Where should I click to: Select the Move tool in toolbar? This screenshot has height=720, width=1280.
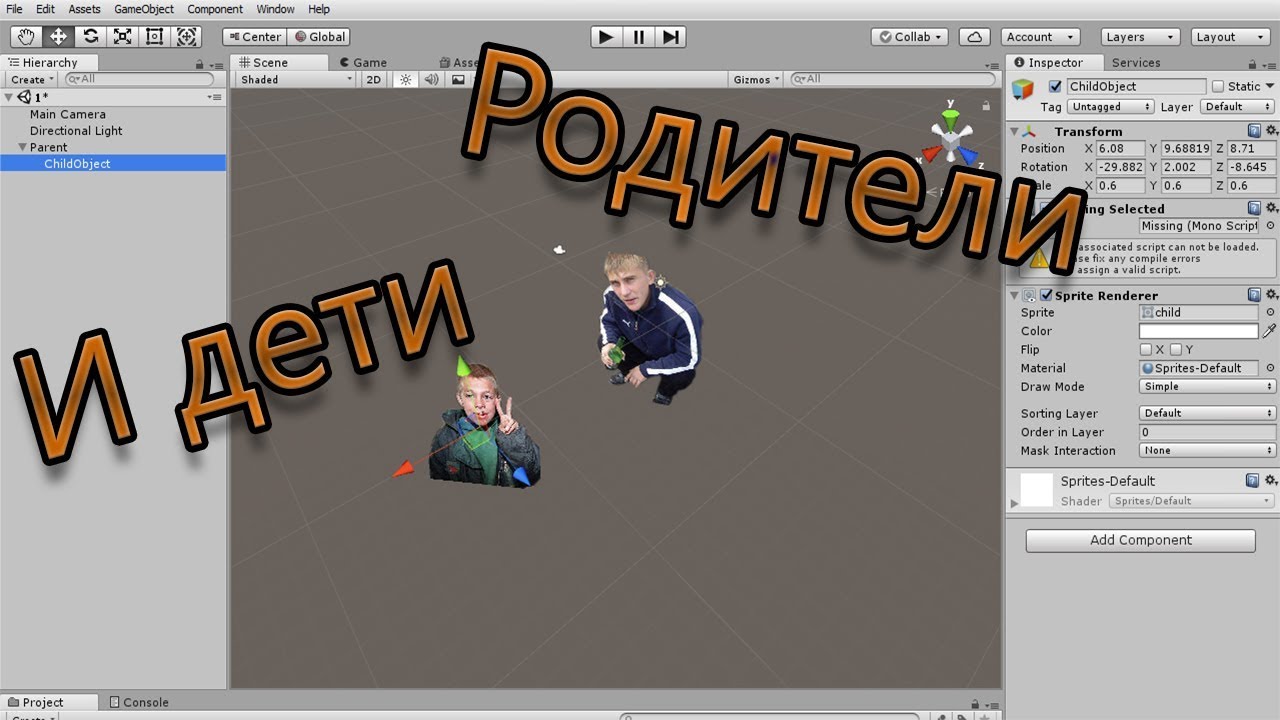[x=58, y=37]
